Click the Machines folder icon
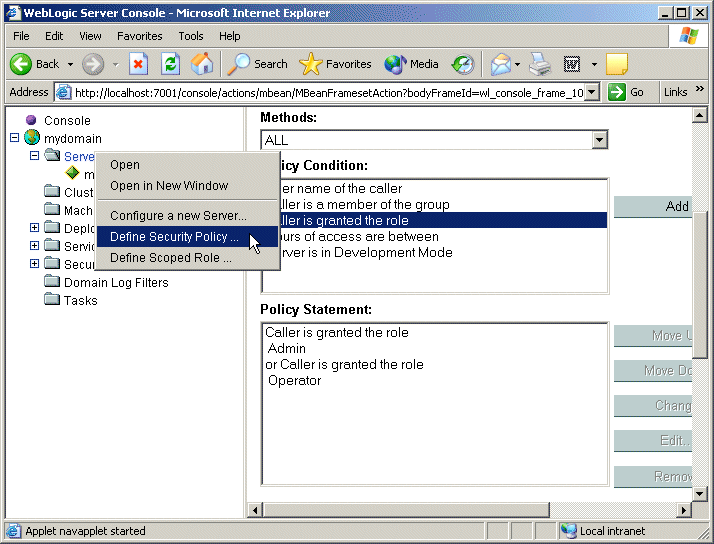Viewport: 714px width, 544px height. tap(52, 209)
